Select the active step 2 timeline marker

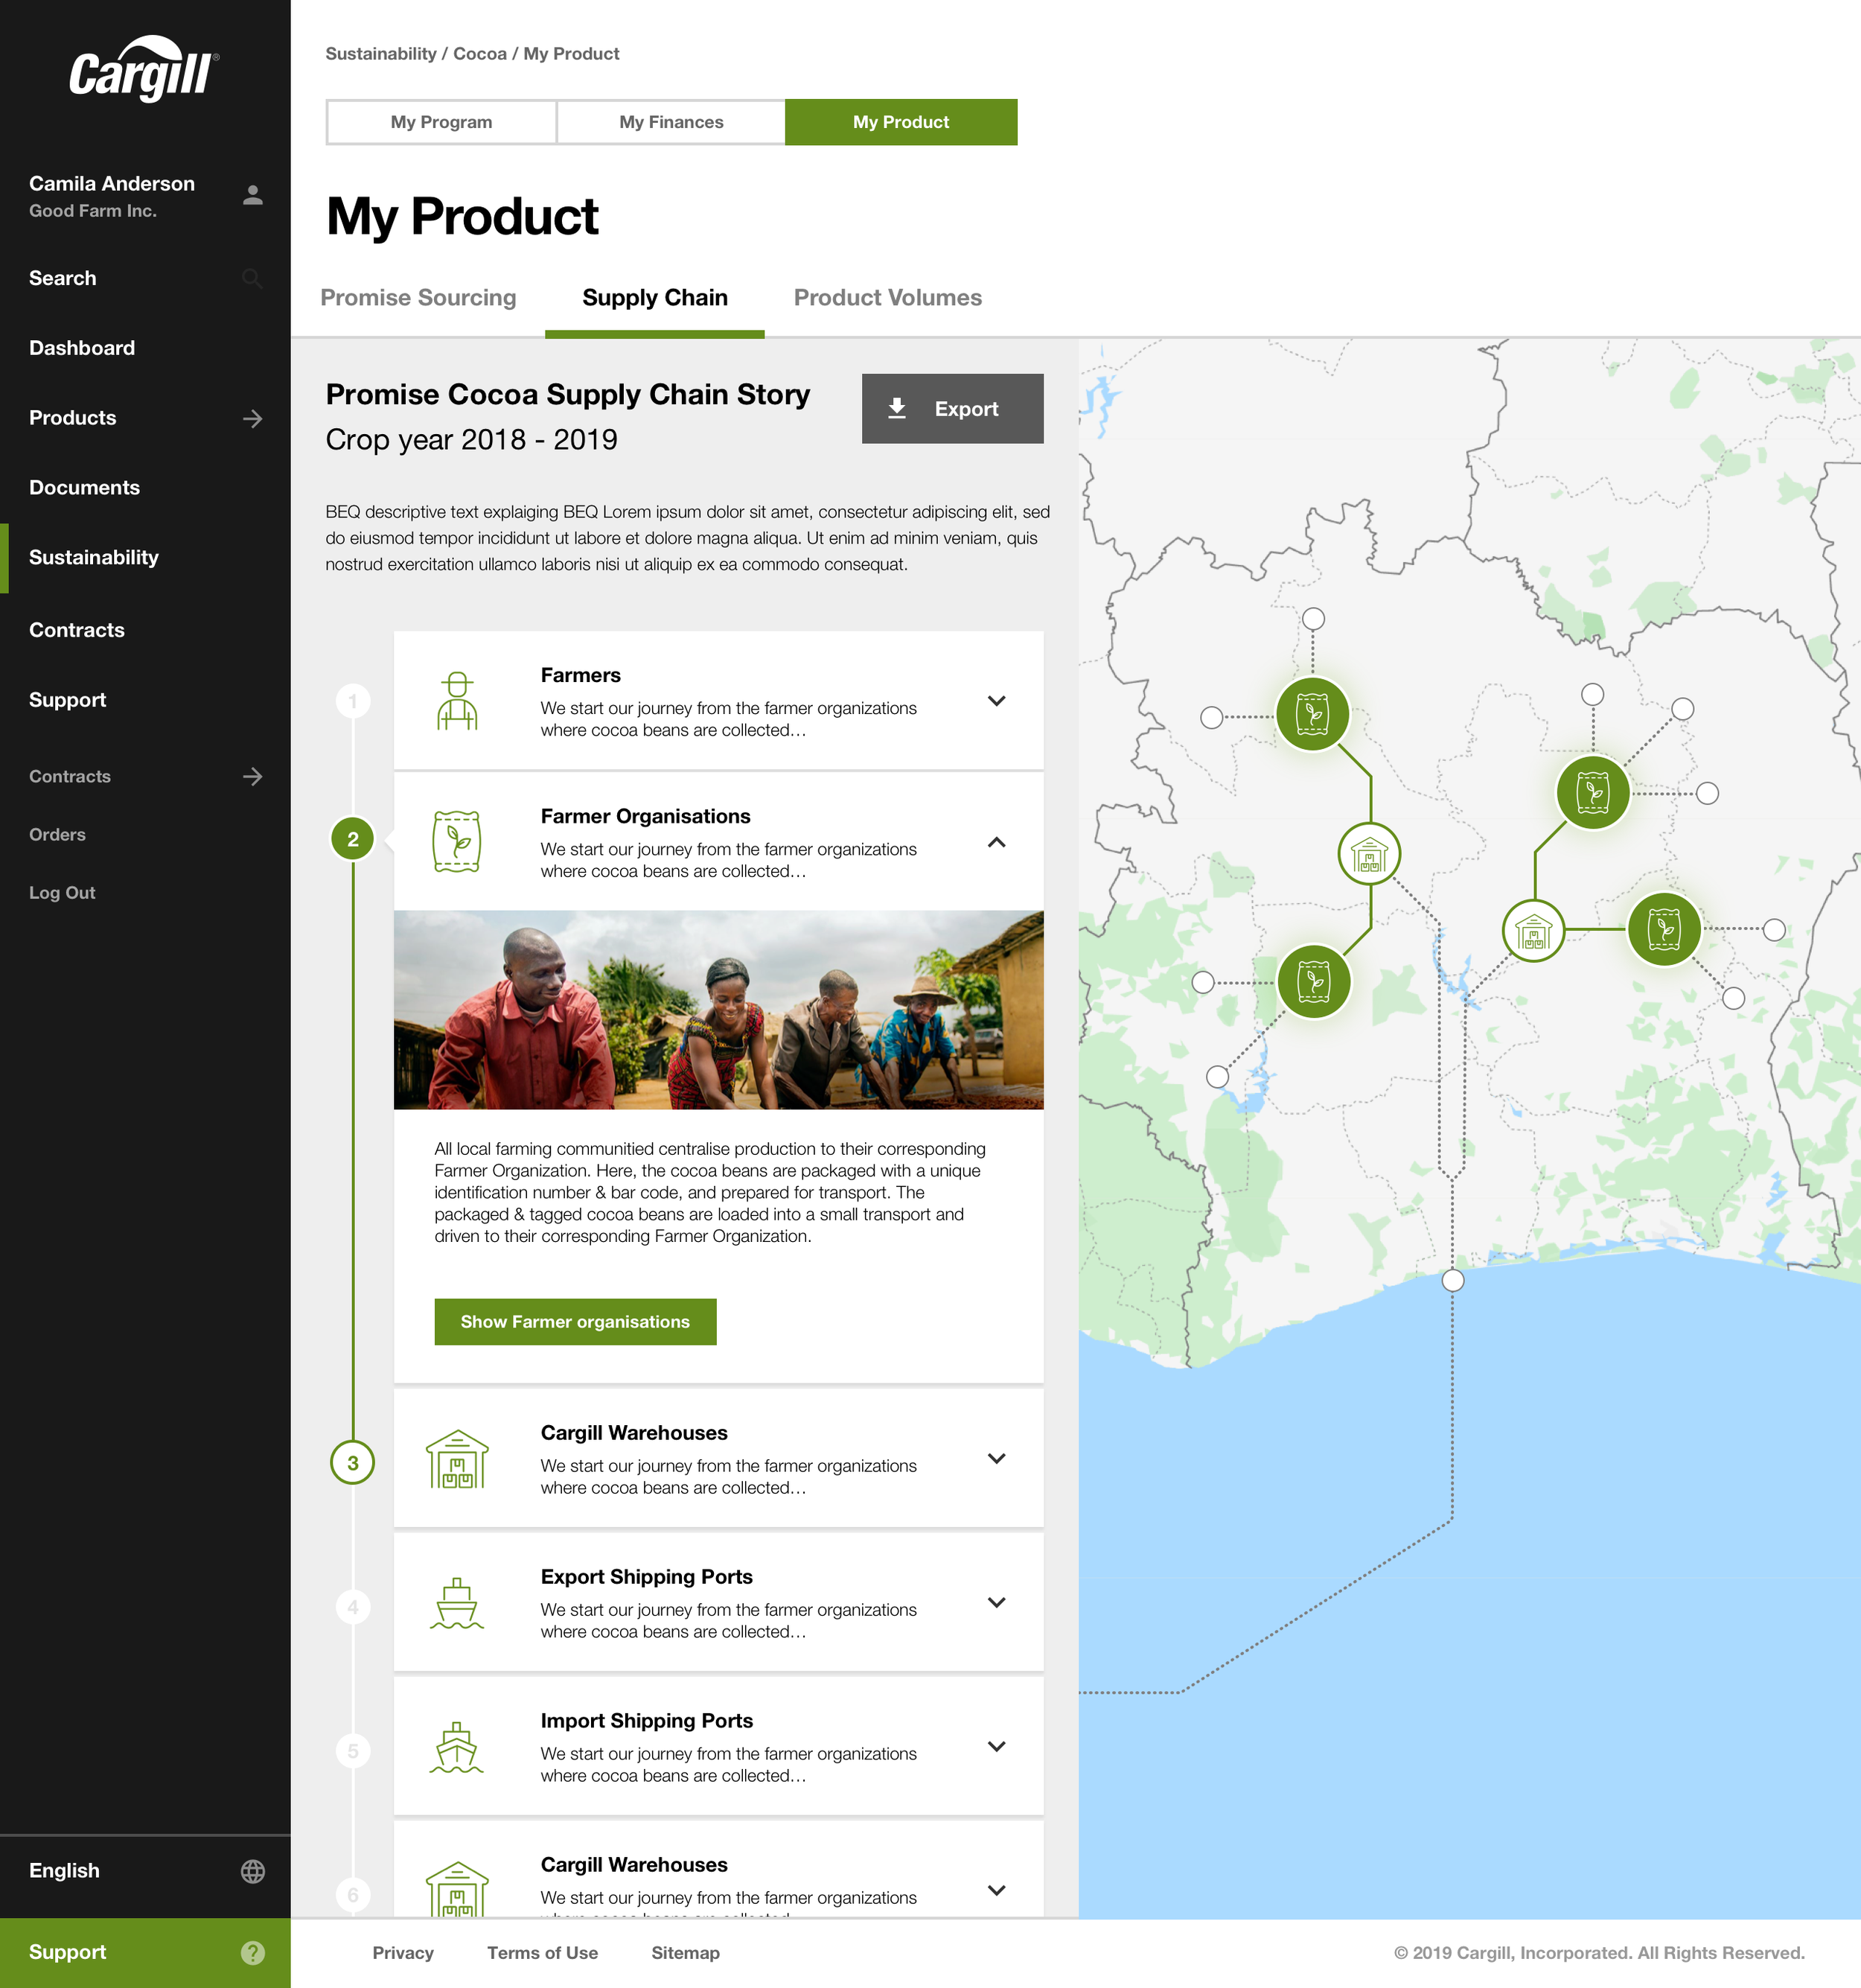pos(353,839)
